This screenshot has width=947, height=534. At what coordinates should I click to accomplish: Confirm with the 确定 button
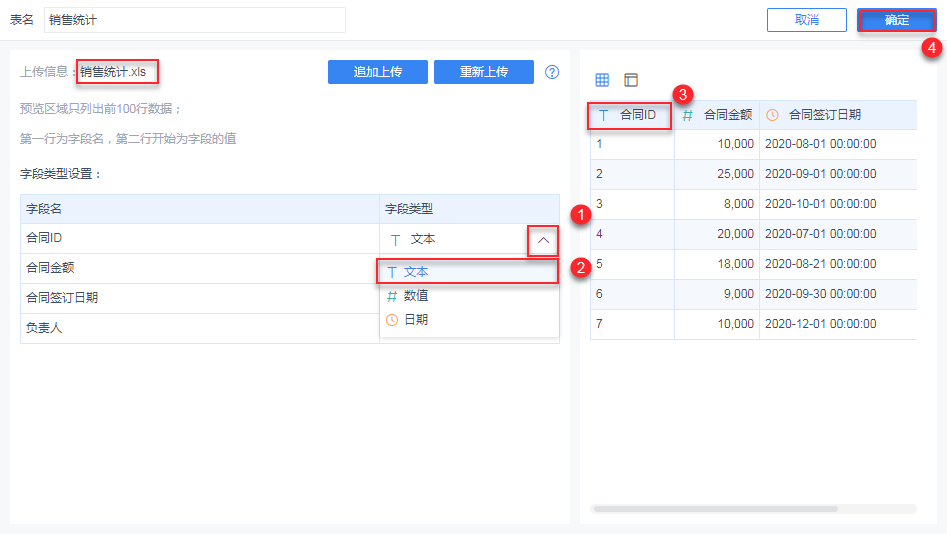pos(897,20)
